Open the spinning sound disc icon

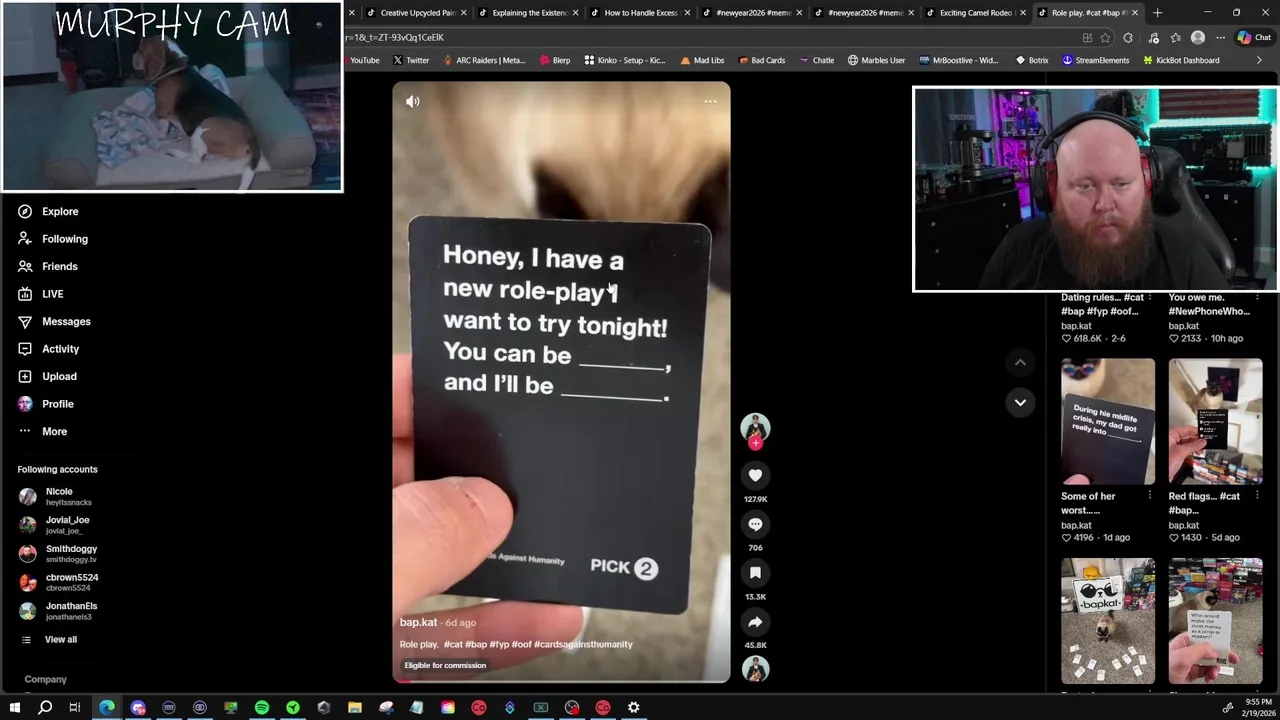coord(755,669)
